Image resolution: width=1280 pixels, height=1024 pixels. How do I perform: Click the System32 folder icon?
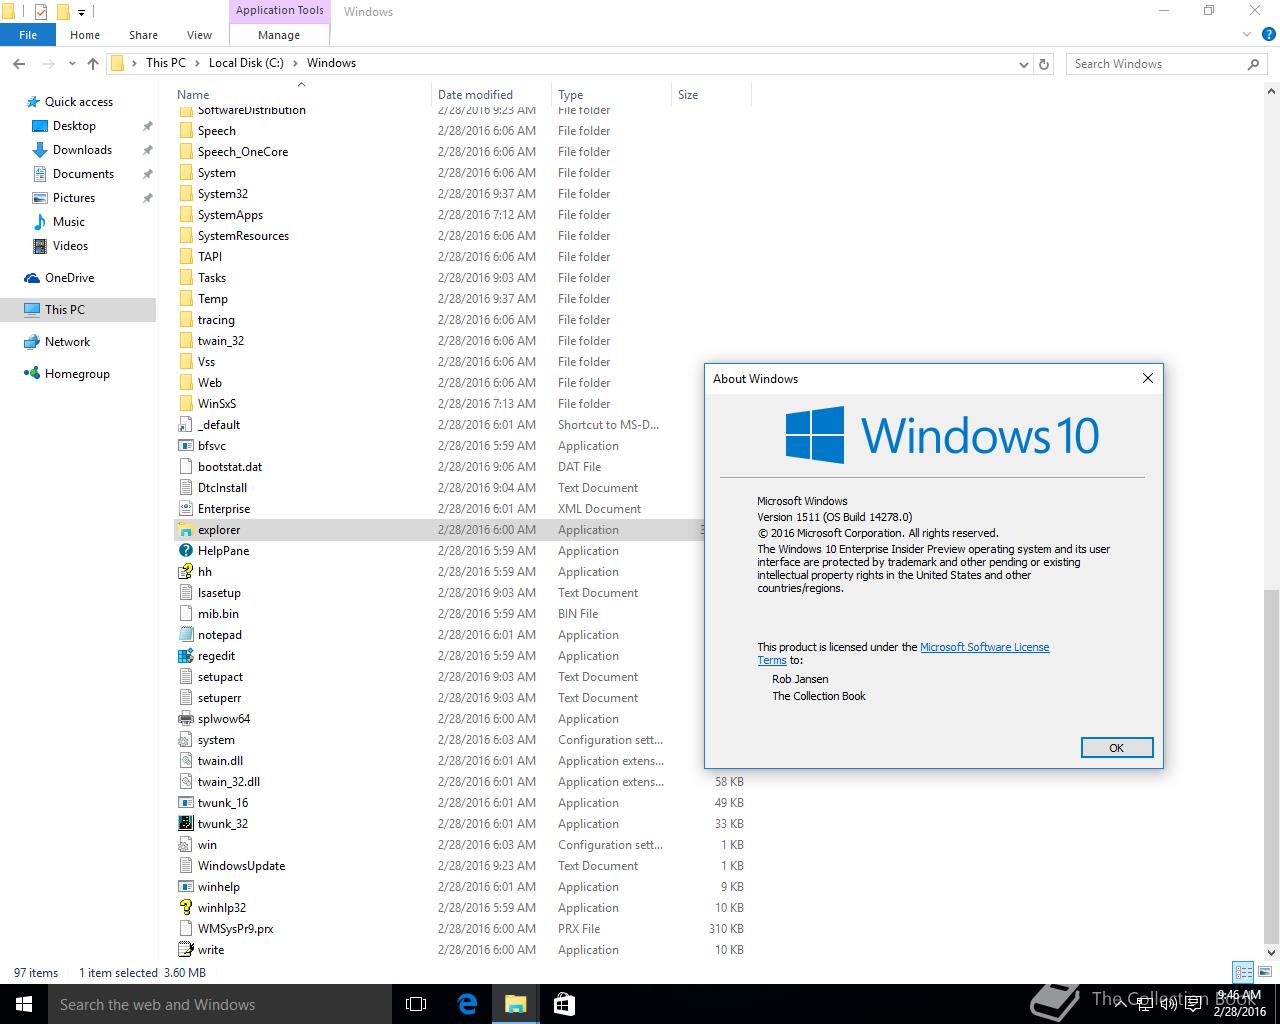(x=185, y=194)
